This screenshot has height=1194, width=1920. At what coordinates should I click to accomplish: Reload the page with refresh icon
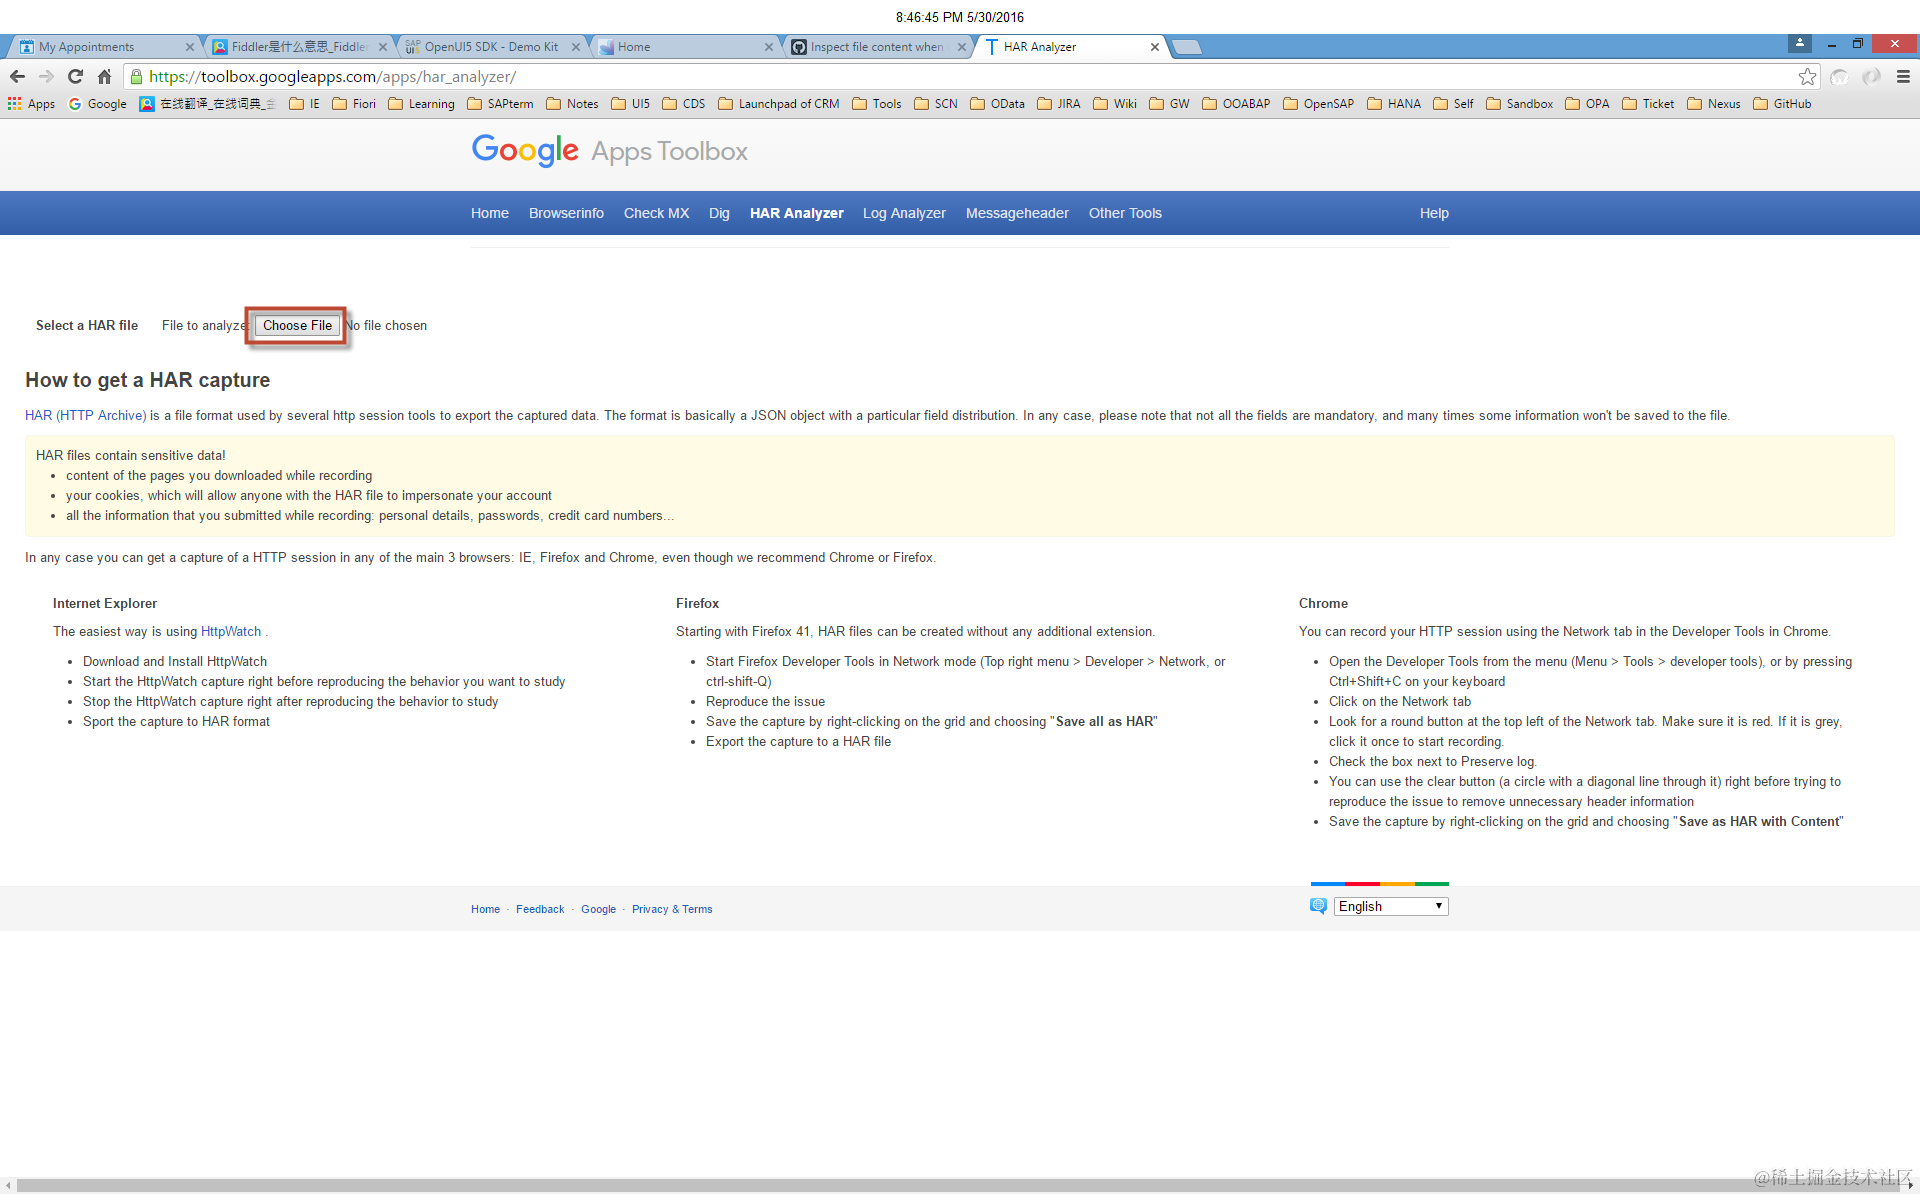tap(75, 77)
